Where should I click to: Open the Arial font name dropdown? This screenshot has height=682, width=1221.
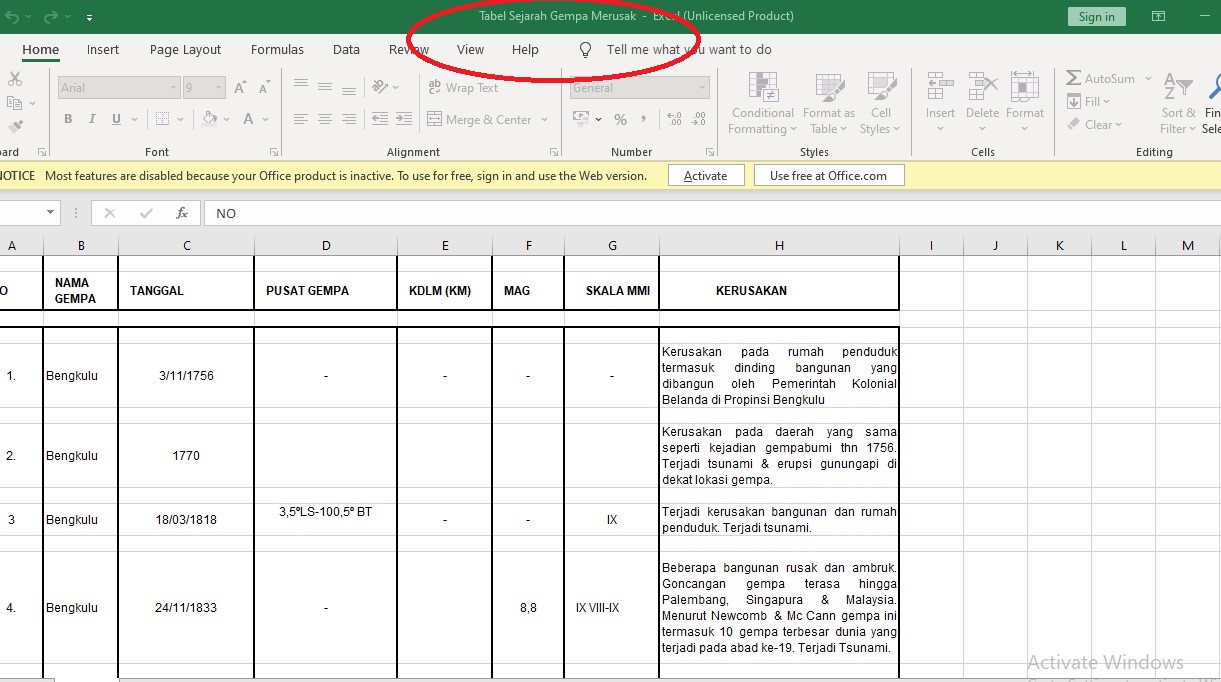tap(172, 88)
